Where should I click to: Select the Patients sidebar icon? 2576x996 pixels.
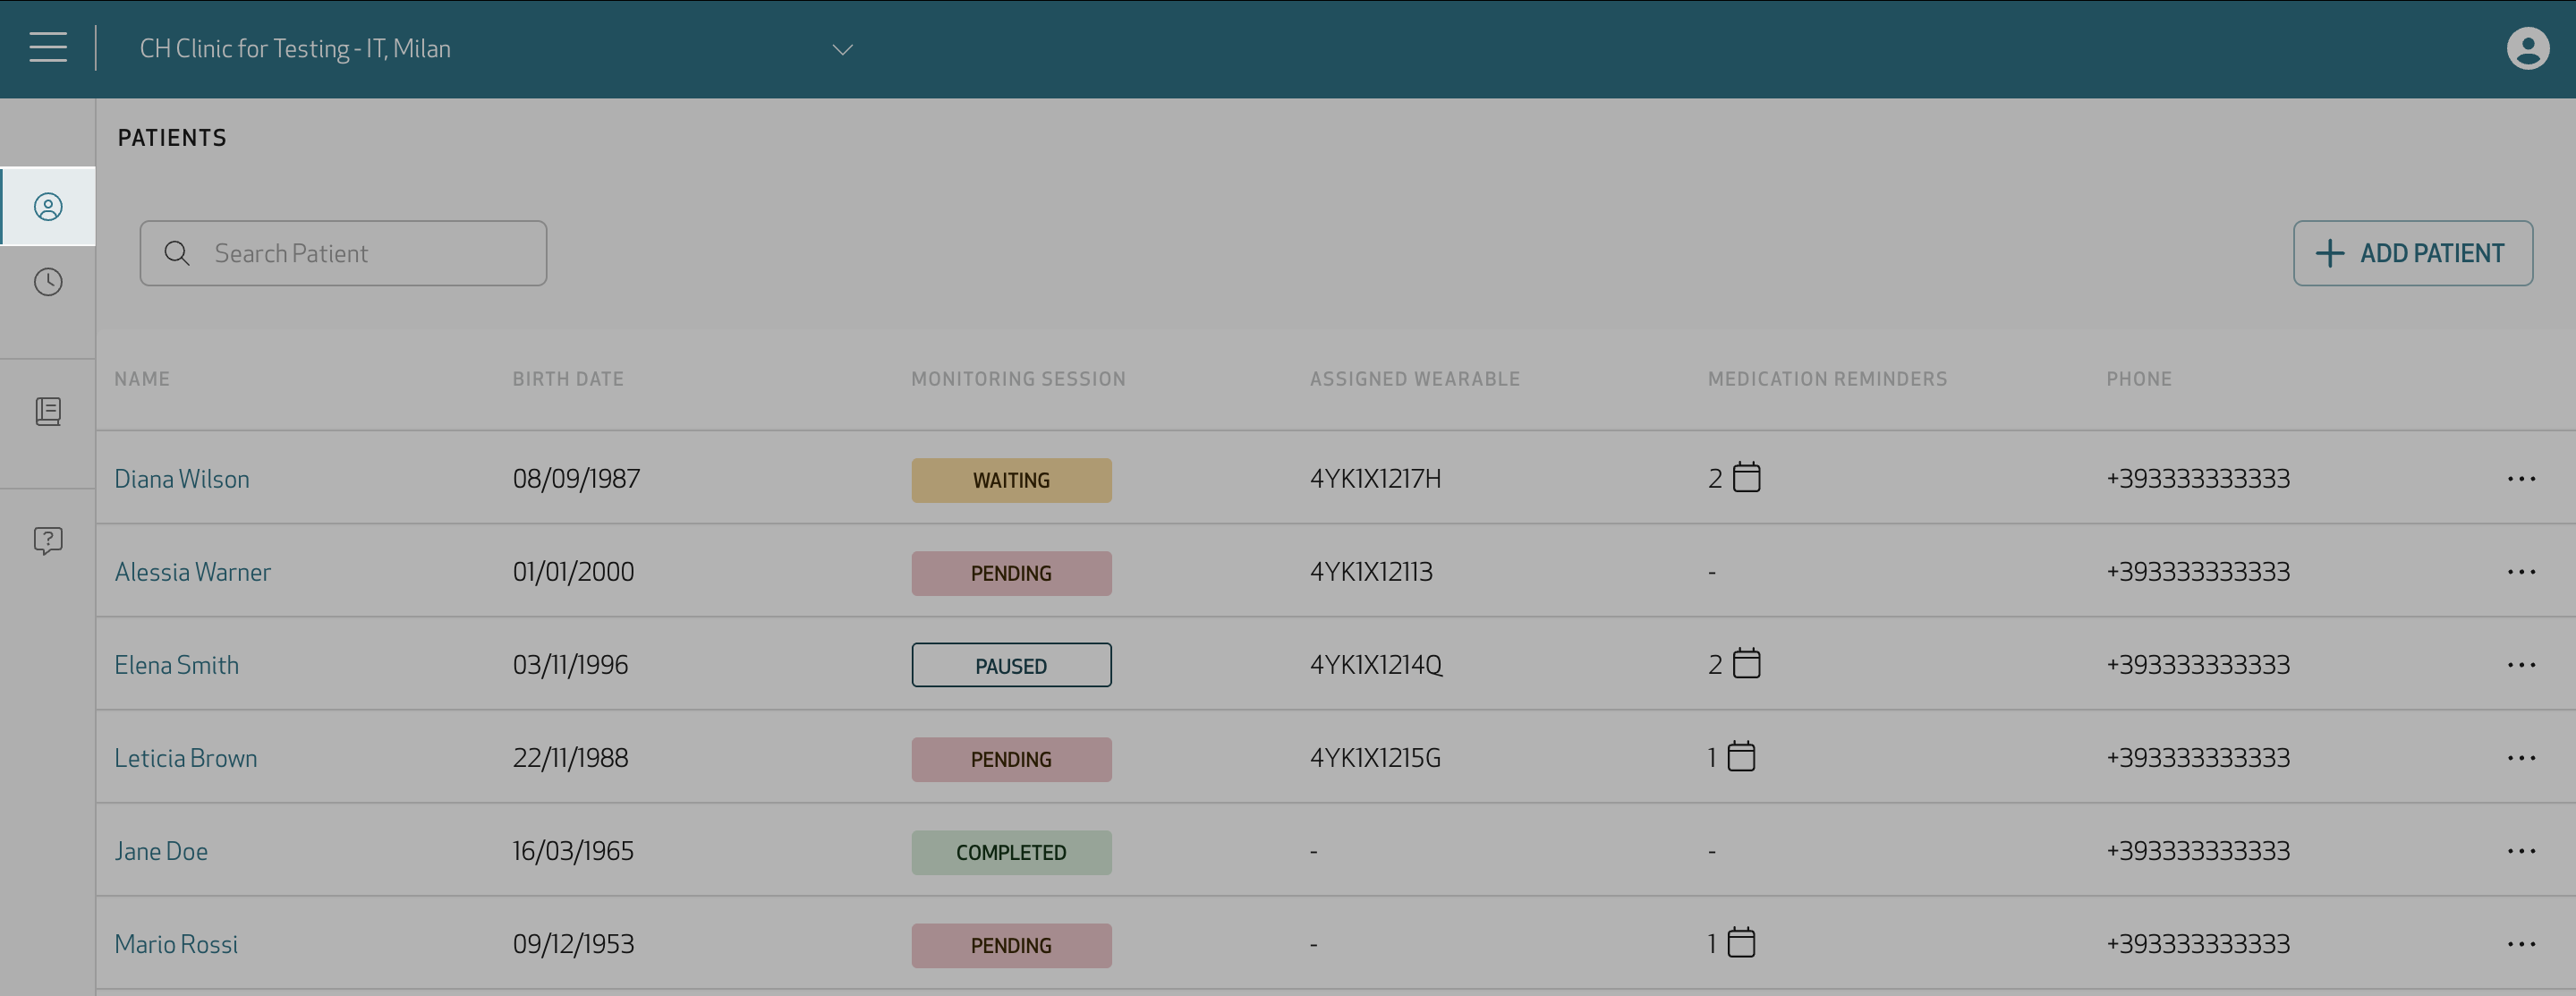[48, 207]
